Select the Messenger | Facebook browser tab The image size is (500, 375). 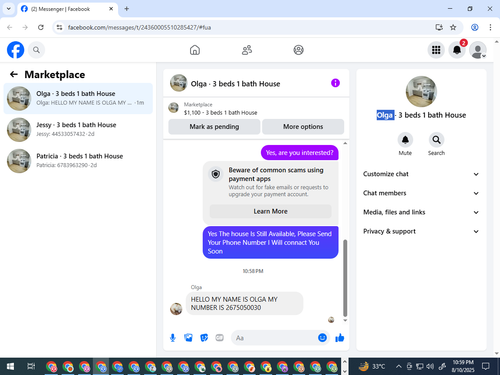tap(67, 9)
